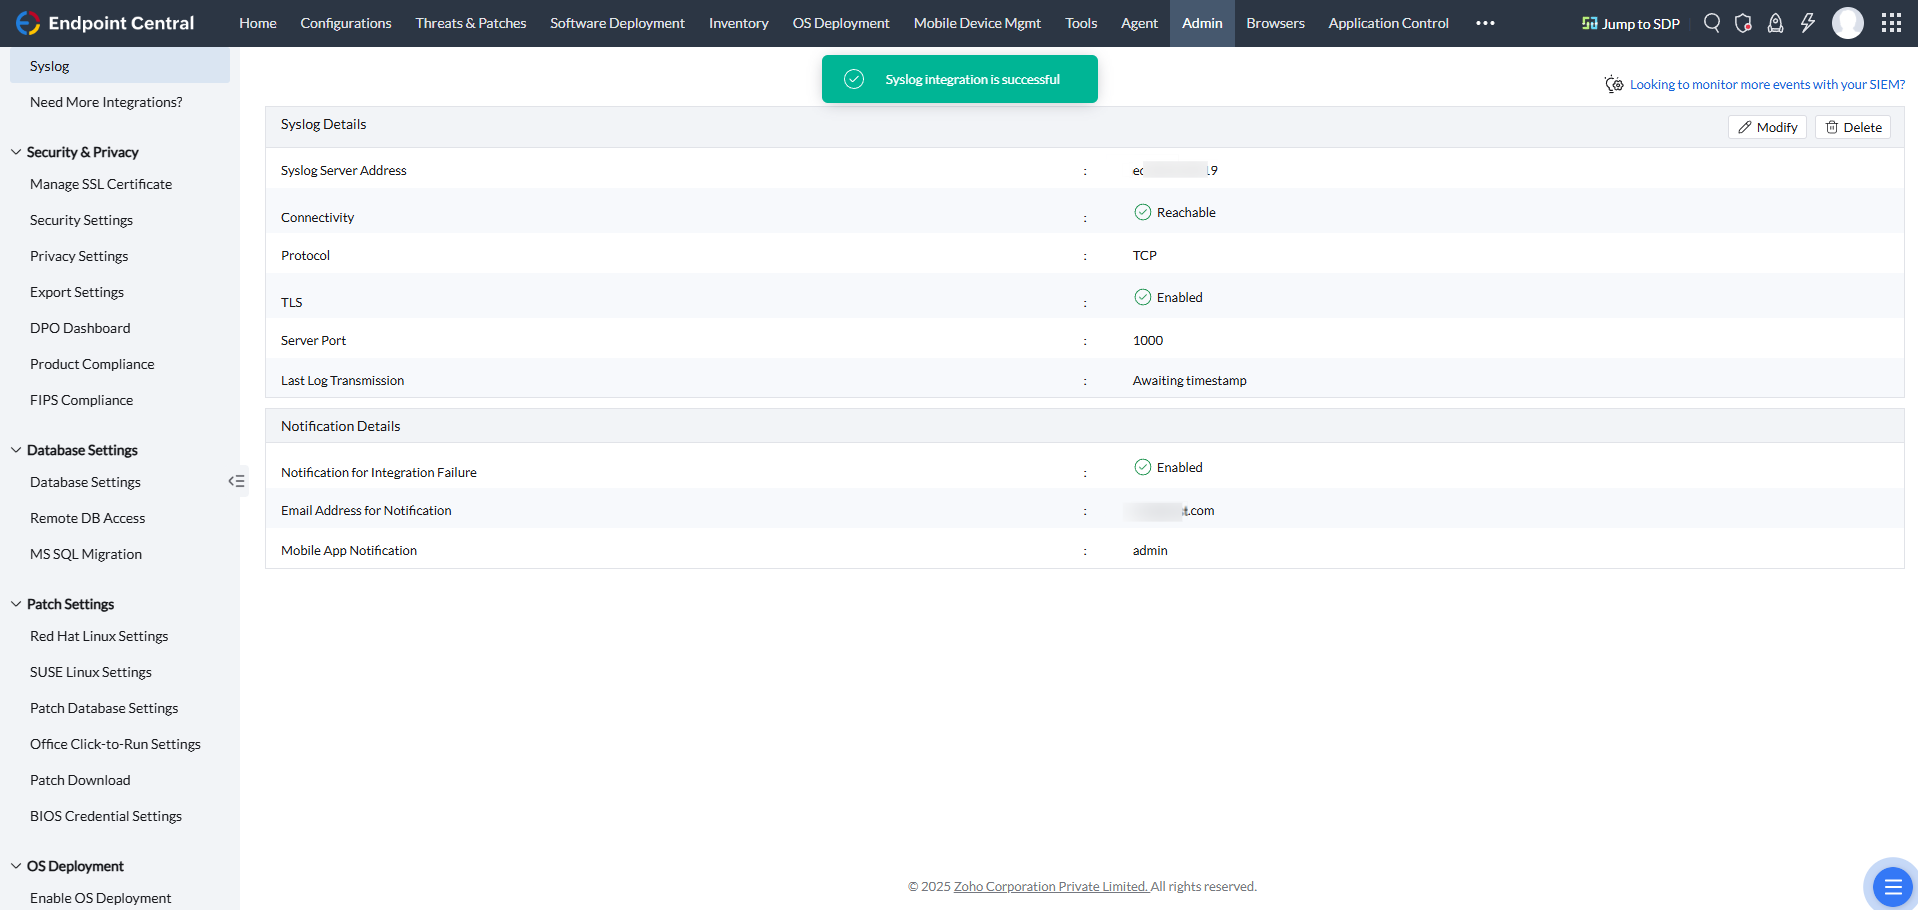The width and height of the screenshot is (1918, 910).
Task: Expand the OS Deployment section
Action: click(15, 865)
